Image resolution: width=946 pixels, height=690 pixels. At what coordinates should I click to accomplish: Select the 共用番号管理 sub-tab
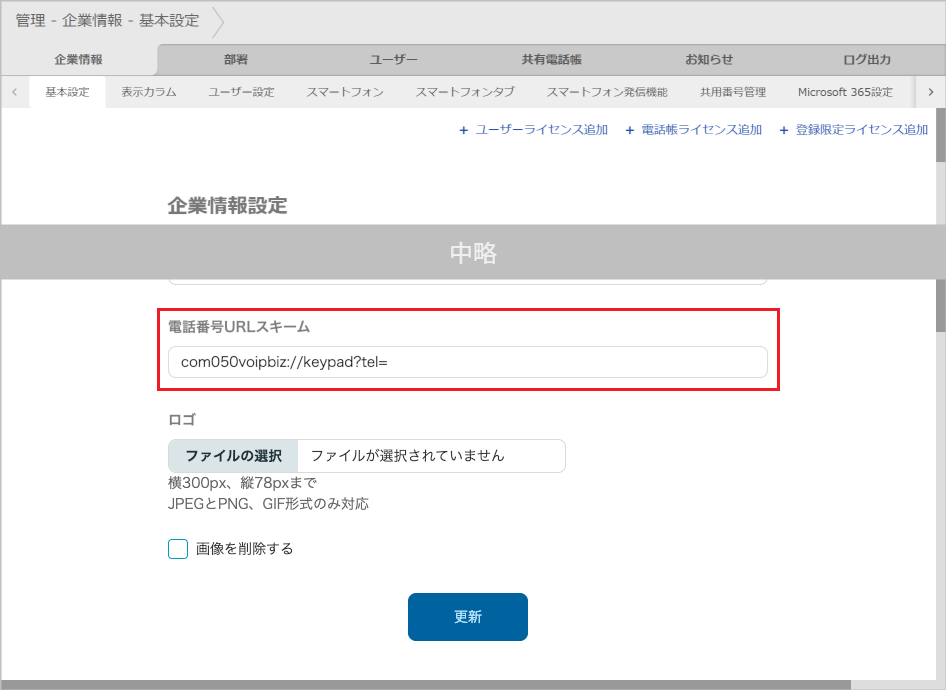[731, 91]
